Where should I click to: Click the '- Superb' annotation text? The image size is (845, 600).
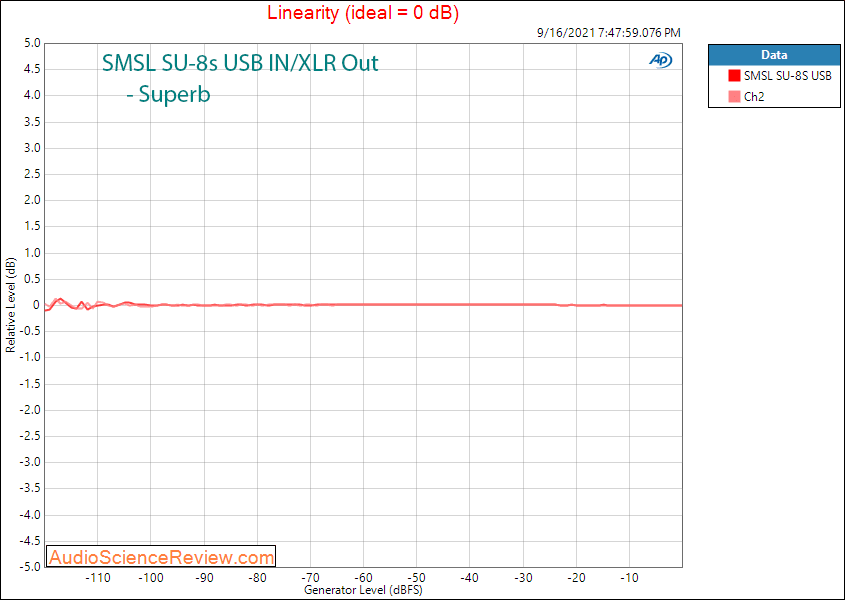(169, 94)
